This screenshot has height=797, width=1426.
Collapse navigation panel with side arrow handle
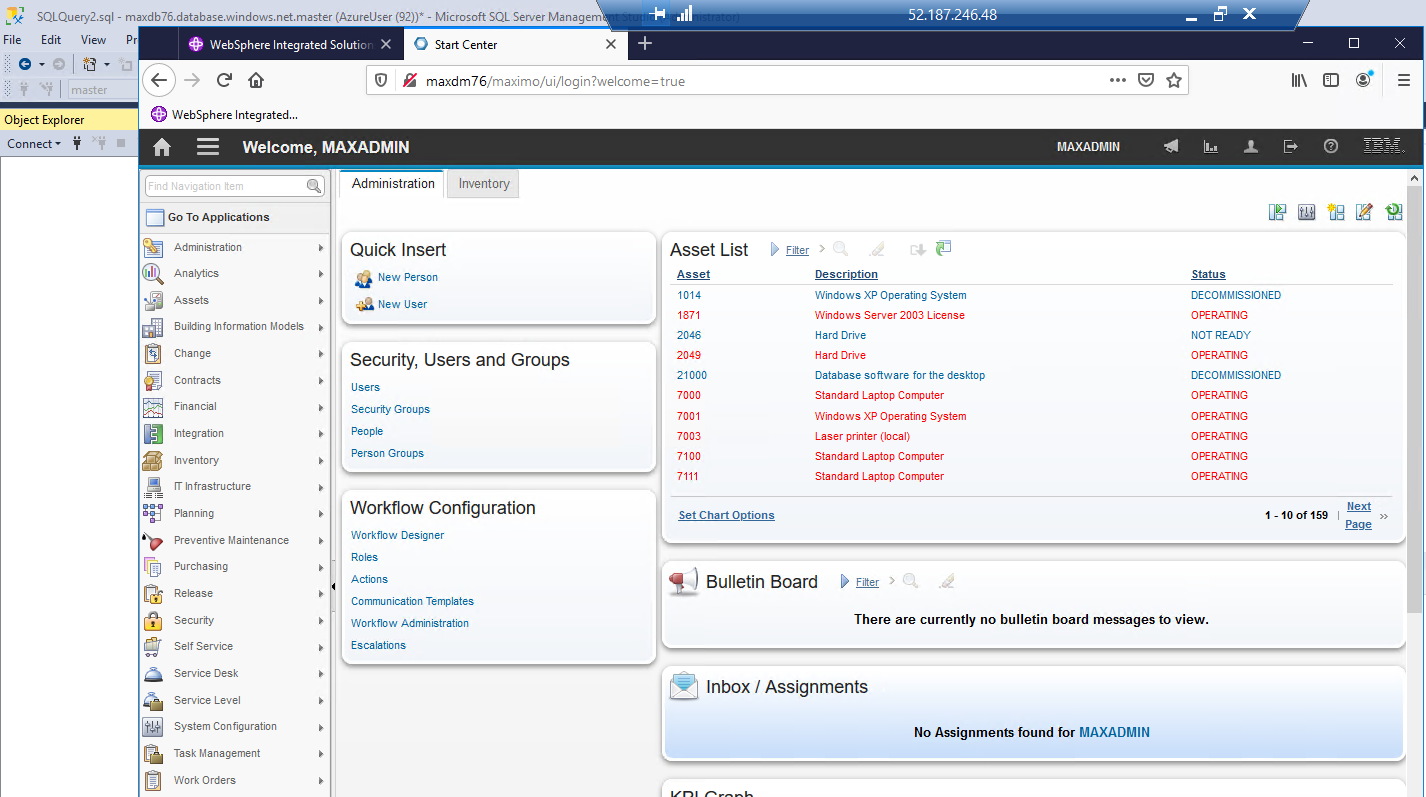point(334,588)
